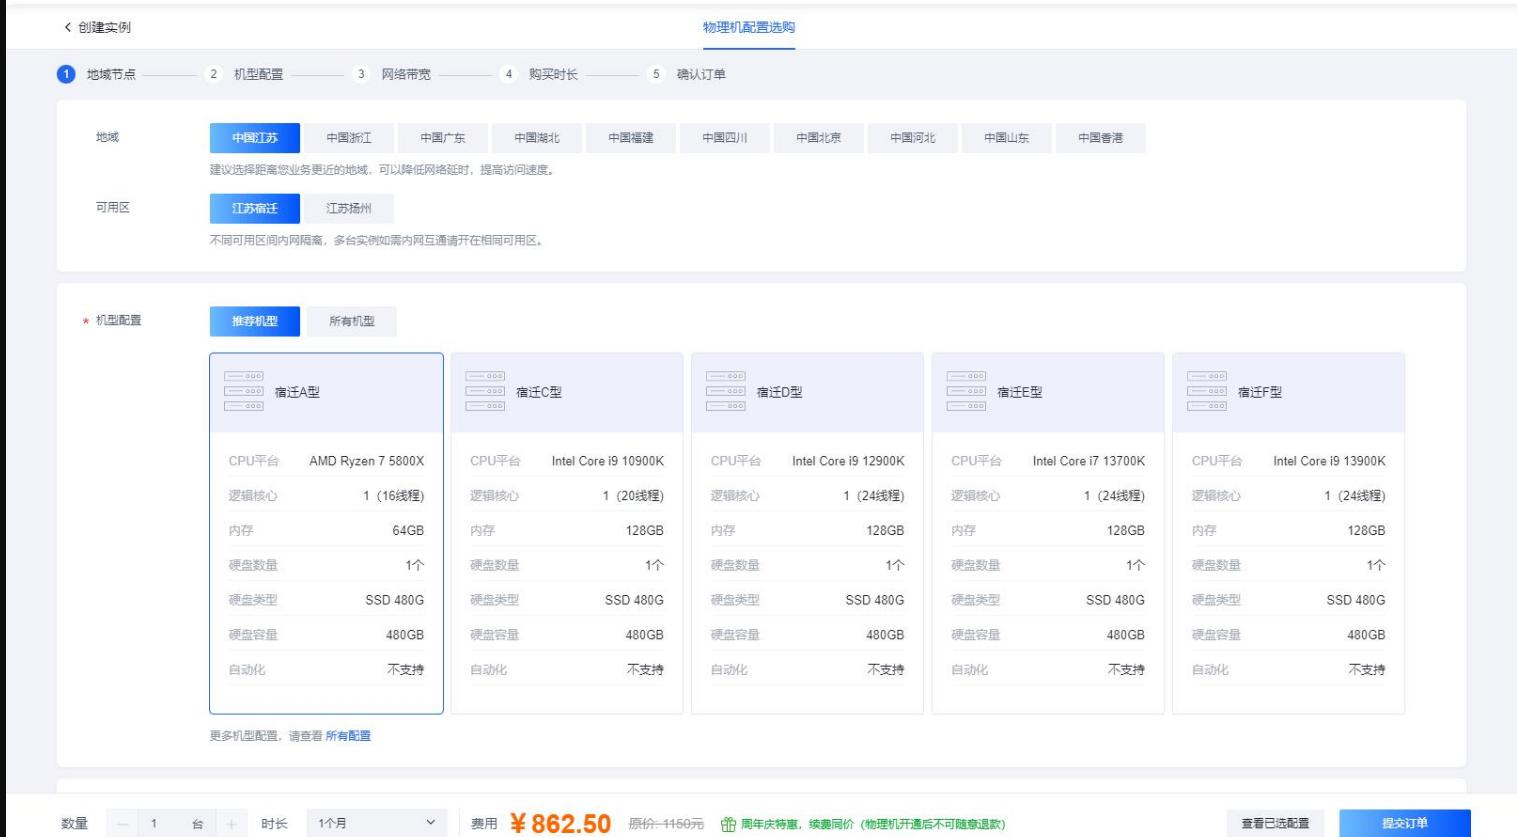Select the 宿迁C型 card title
Screen dimensions: 1517x837
coord(539,392)
